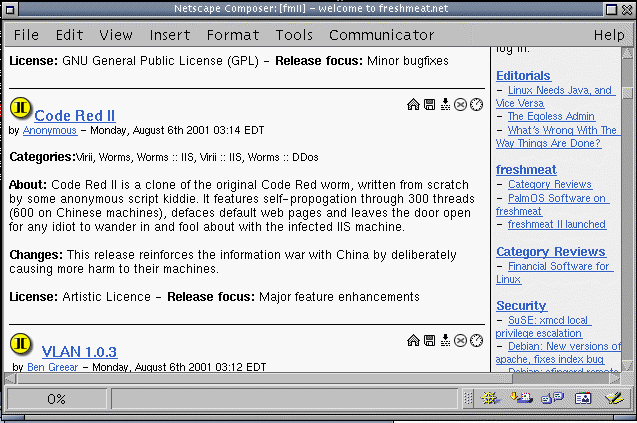Open the Edit menu
Image resolution: width=637 pixels, height=423 pixels.
69,35
